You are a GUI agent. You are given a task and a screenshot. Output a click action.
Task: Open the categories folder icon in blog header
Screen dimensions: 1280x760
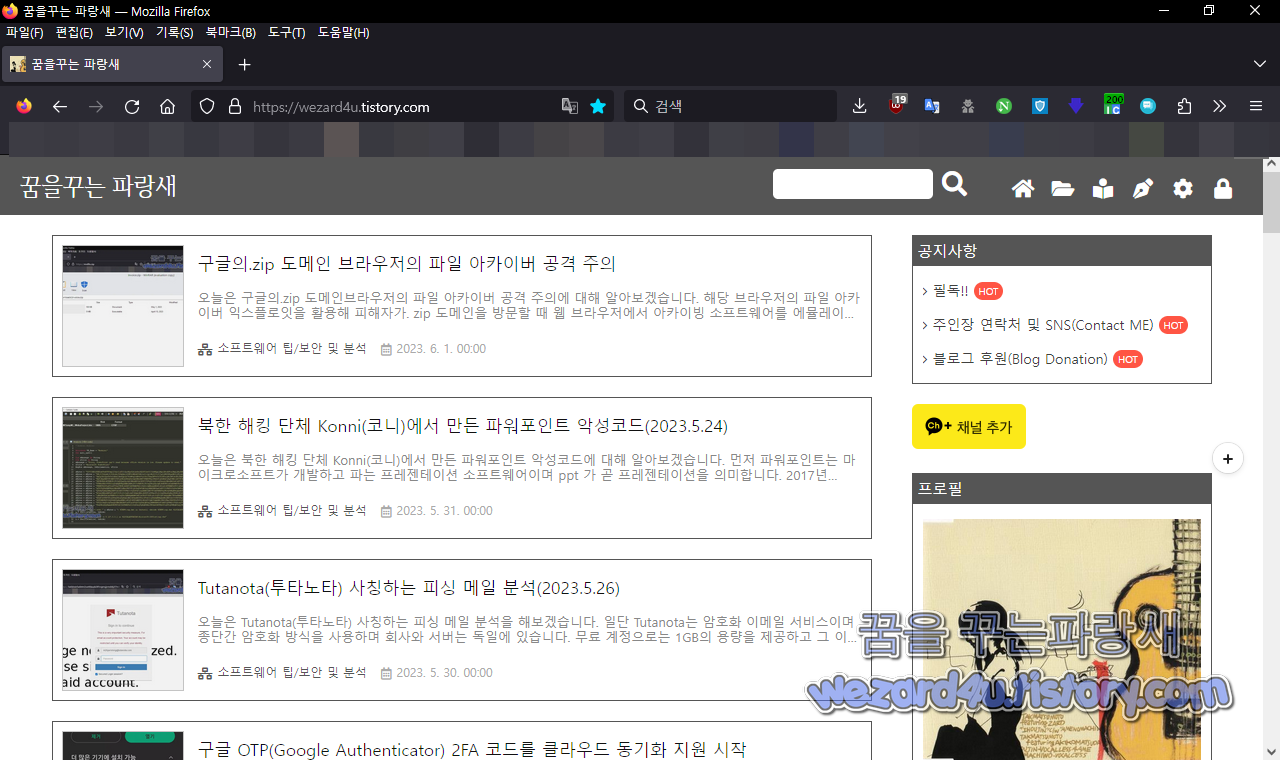(1062, 188)
